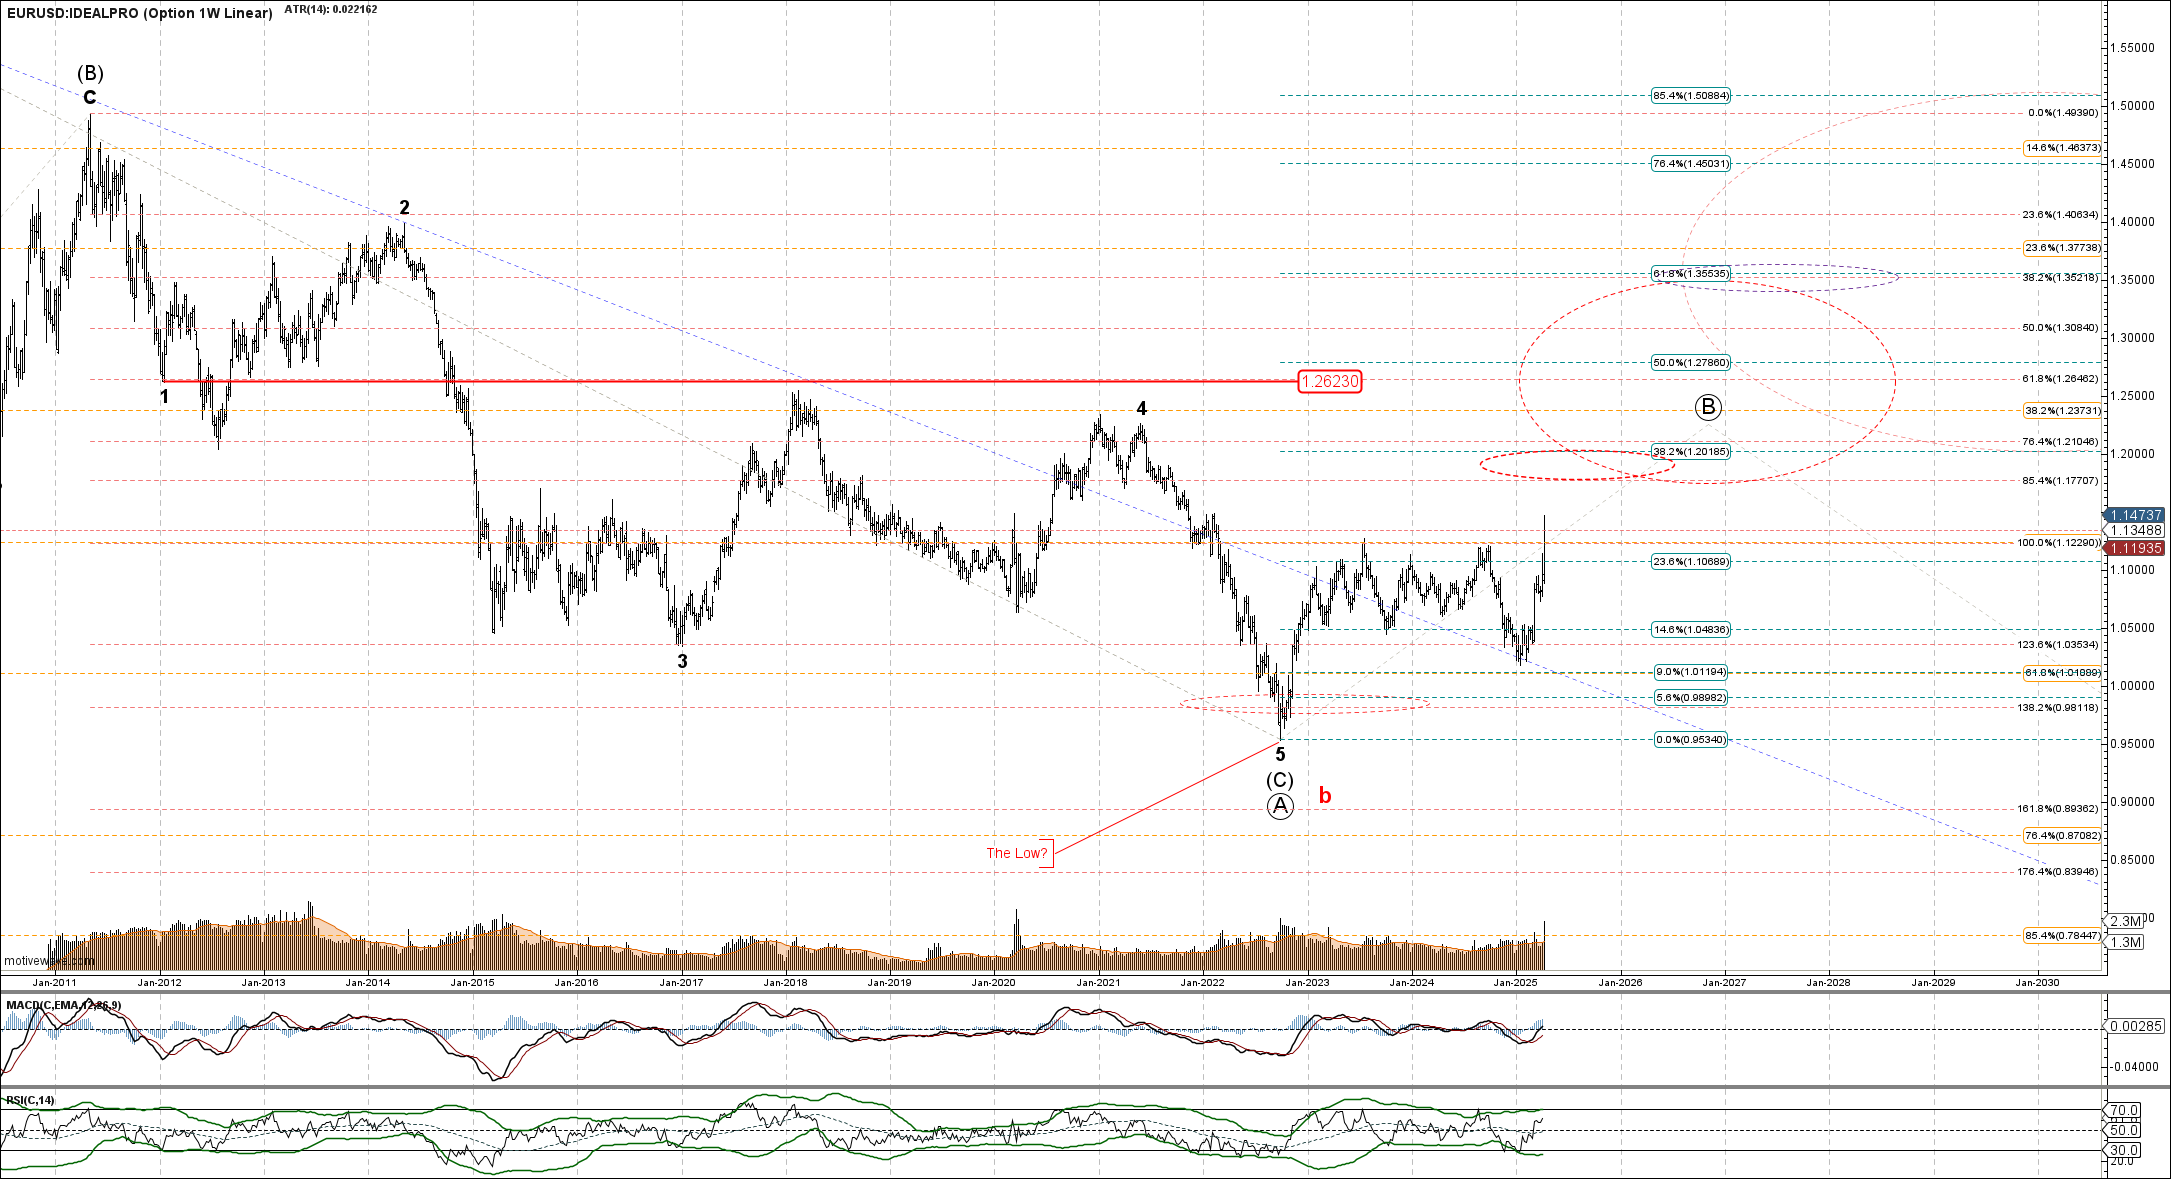2171x1179 pixels.
Task: Select the circled B wave label
Action: click(x=1708, y=407)
